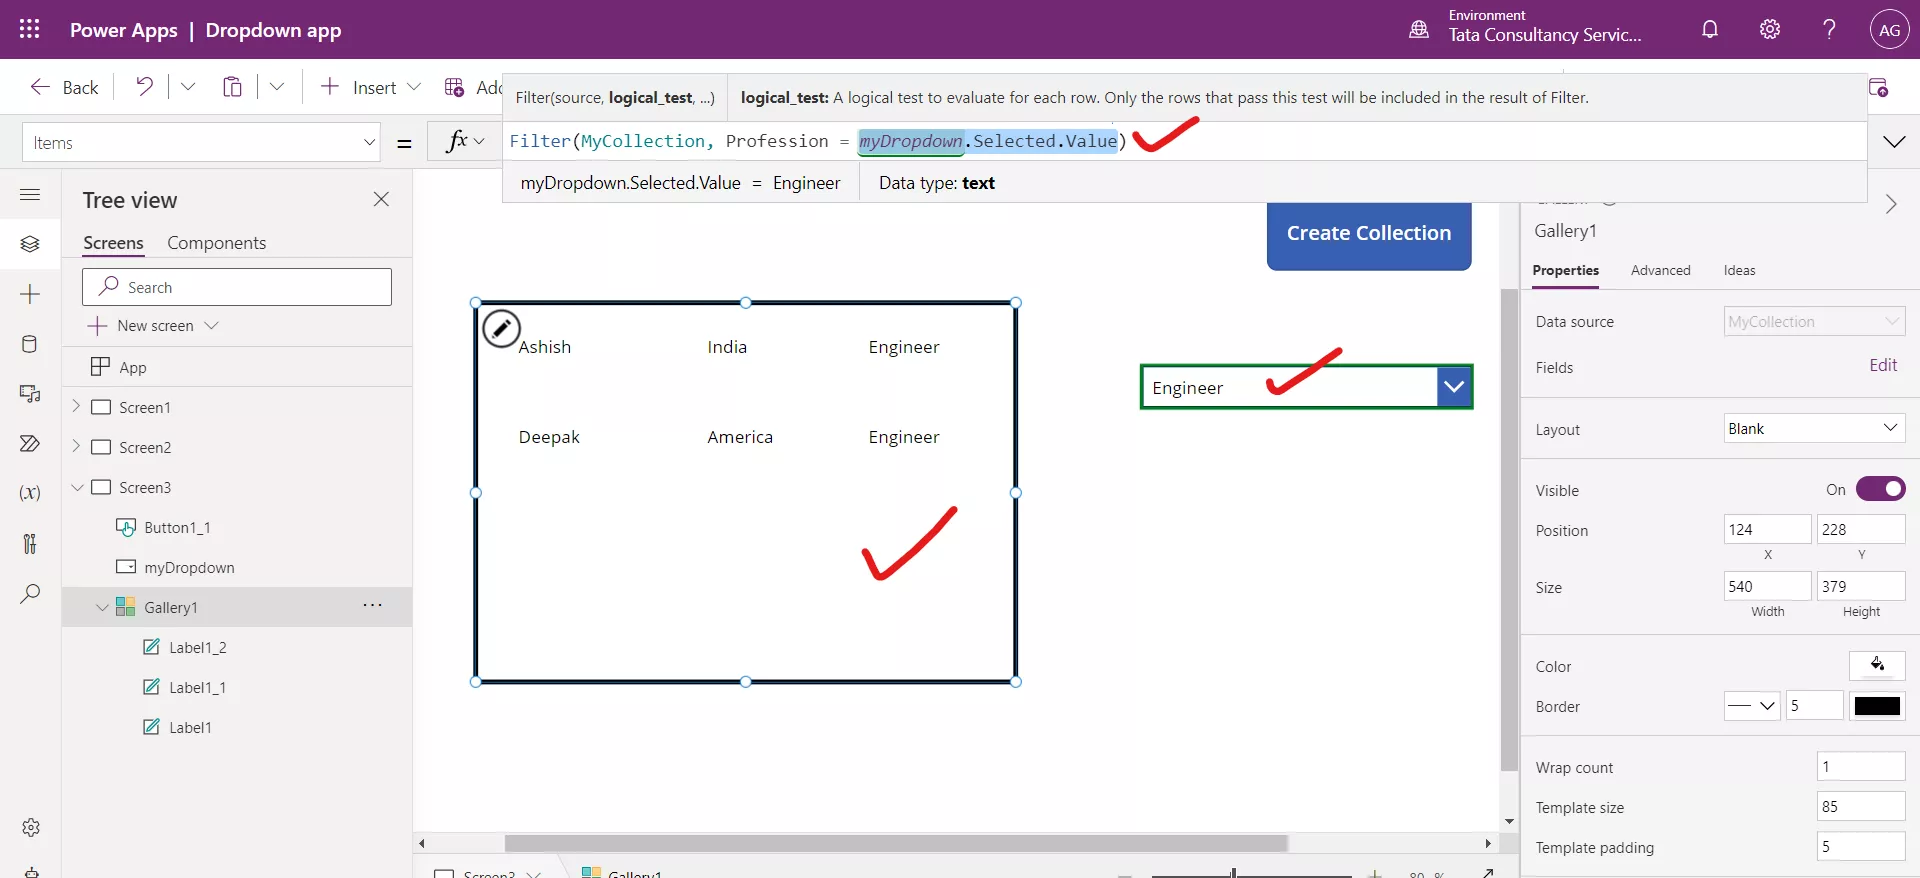
Task: Expand the Screen2 tree node
Action: pyautogui.click(x=76, y=446)
